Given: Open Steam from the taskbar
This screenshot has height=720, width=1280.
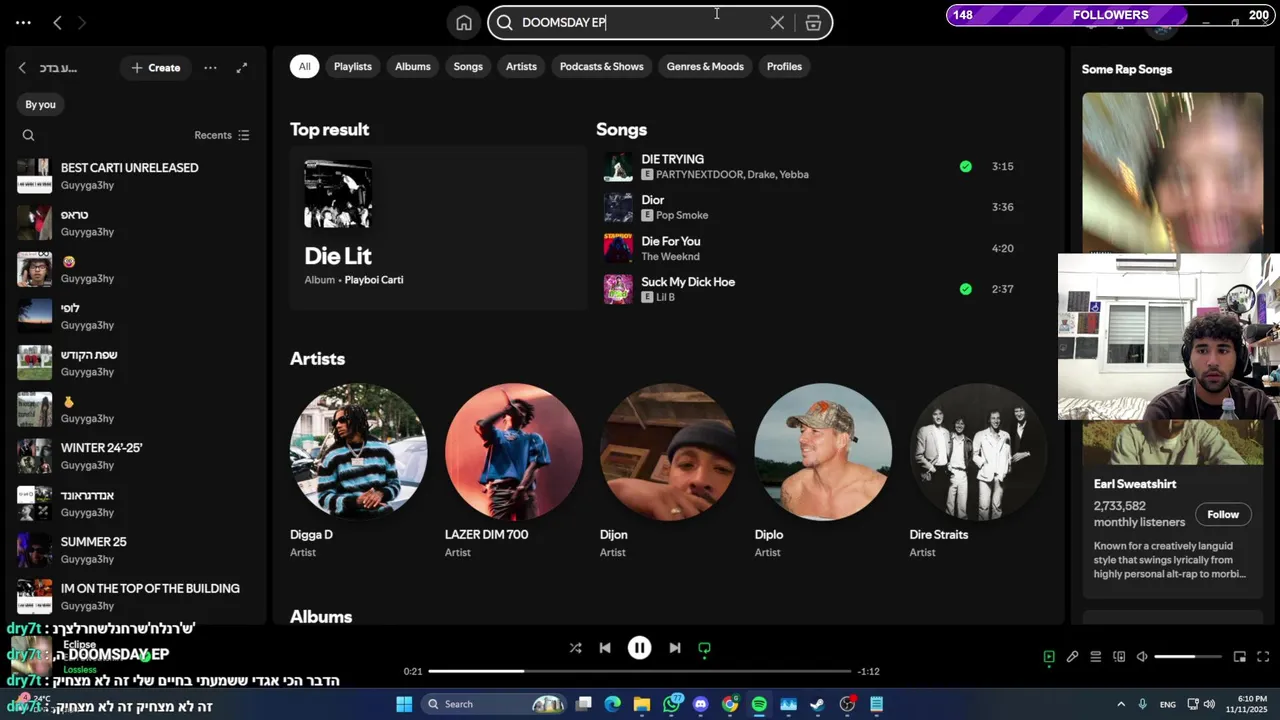Looking at the screenshot, I should (x=817, y=704).
